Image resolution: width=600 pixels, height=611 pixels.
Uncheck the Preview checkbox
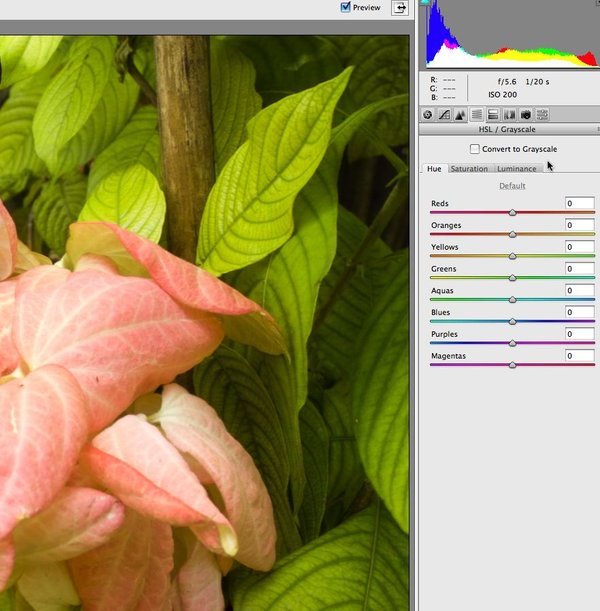[346, 7]
